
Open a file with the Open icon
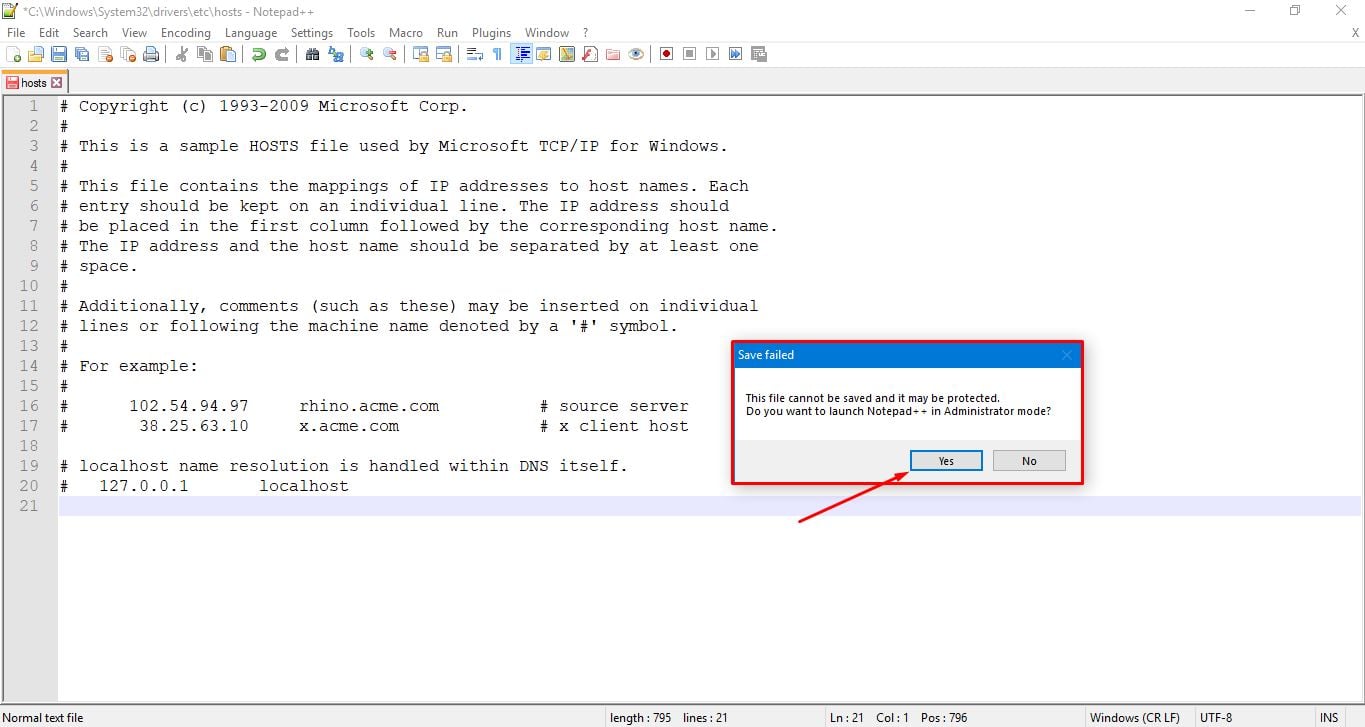tap(36, 55)
